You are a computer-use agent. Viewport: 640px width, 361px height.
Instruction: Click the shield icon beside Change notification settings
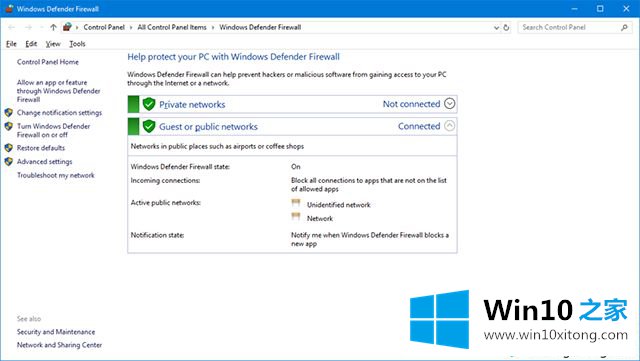(x=9, y=112)
